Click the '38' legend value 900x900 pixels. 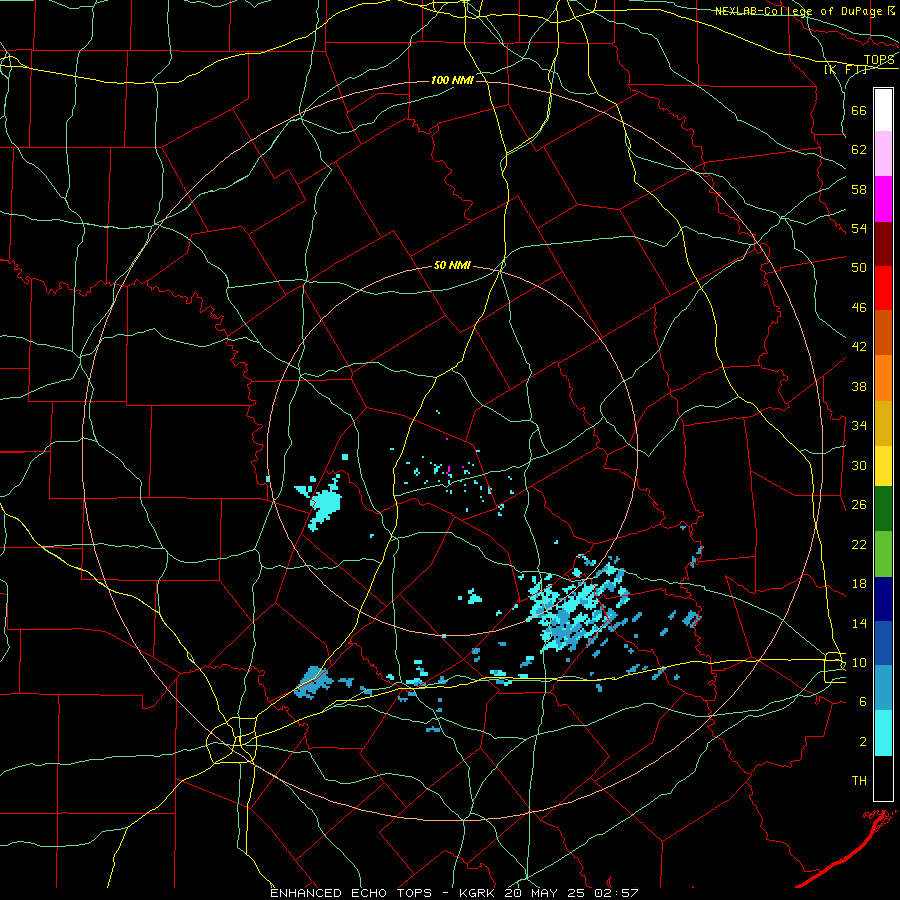859,386
